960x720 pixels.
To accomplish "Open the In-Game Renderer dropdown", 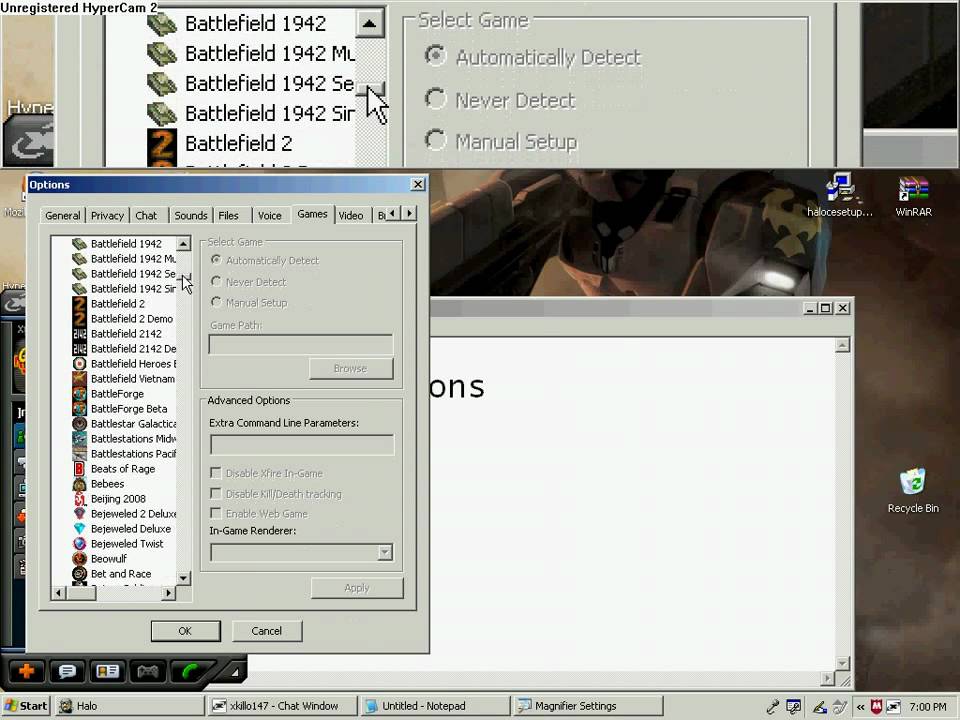I will 384,553.
